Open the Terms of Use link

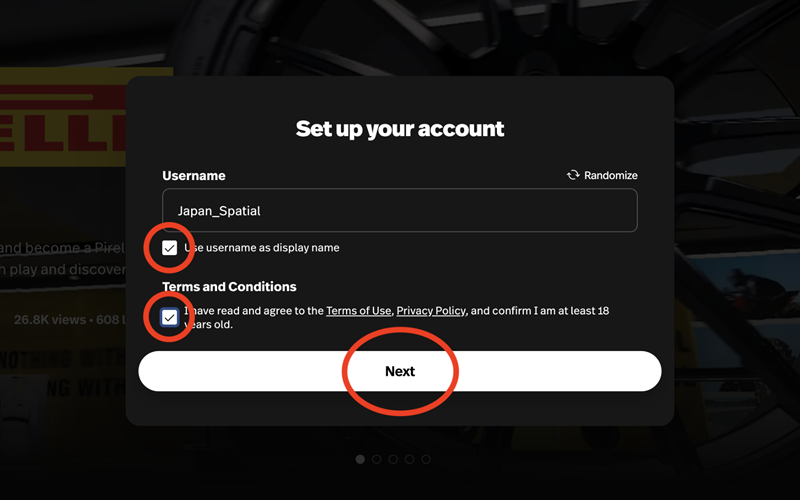point(358,311)
